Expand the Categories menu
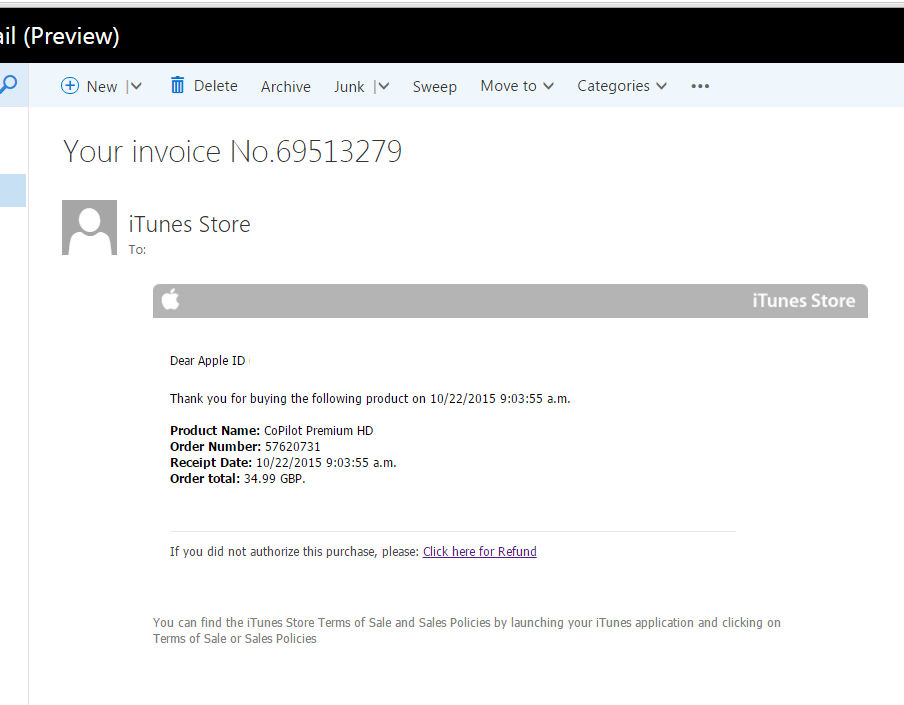Screen dimensions: 904x705 pyautogui.click(x=621, y=86)
